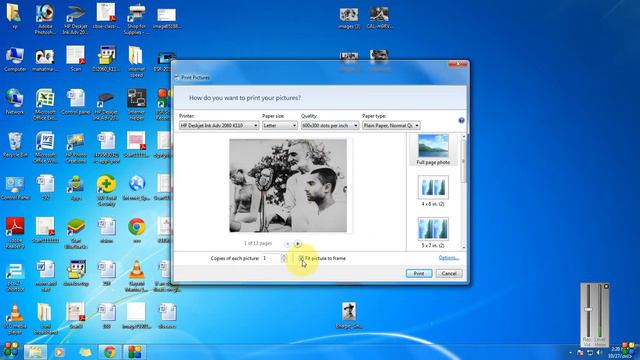The height and width of the screenshot is (360, 640).
Task: Show hidden tray icons arrow
Action: click(570, 352)
